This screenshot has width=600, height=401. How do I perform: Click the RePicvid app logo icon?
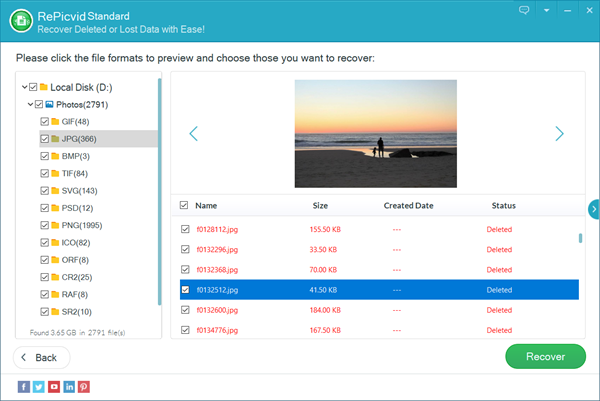[21, 21]
